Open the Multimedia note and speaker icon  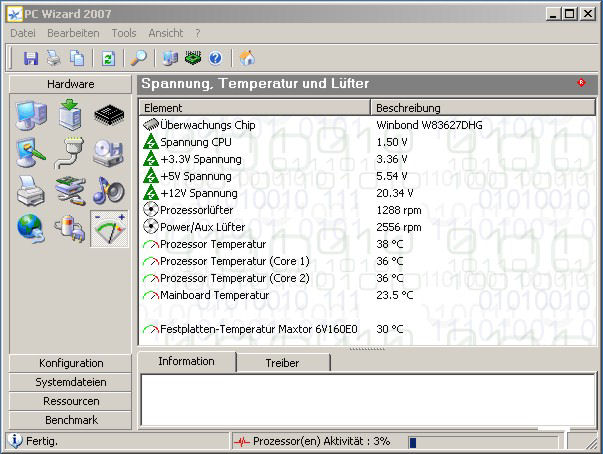point(109,191)
